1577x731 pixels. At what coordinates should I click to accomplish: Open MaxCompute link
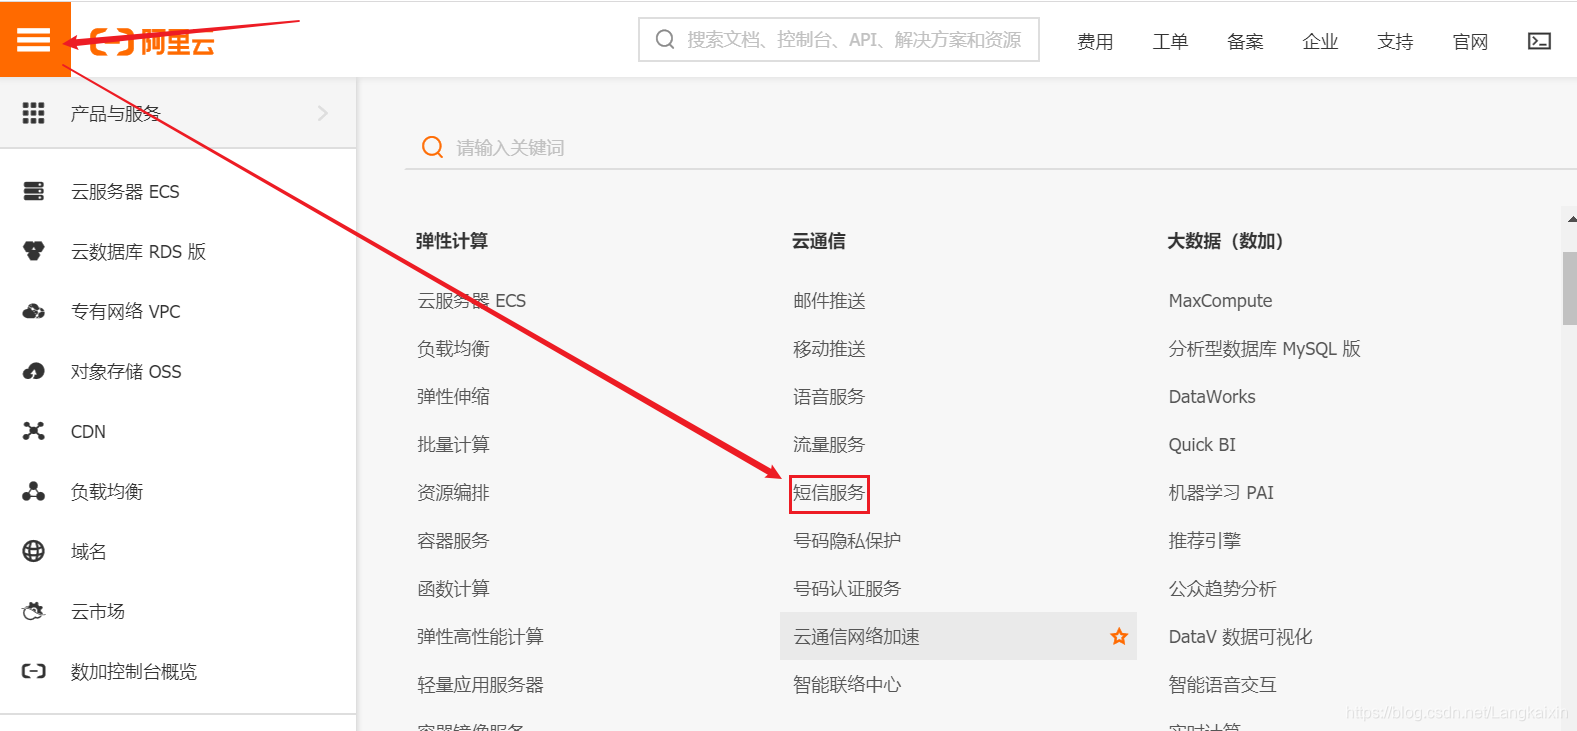click(1220, 301)
